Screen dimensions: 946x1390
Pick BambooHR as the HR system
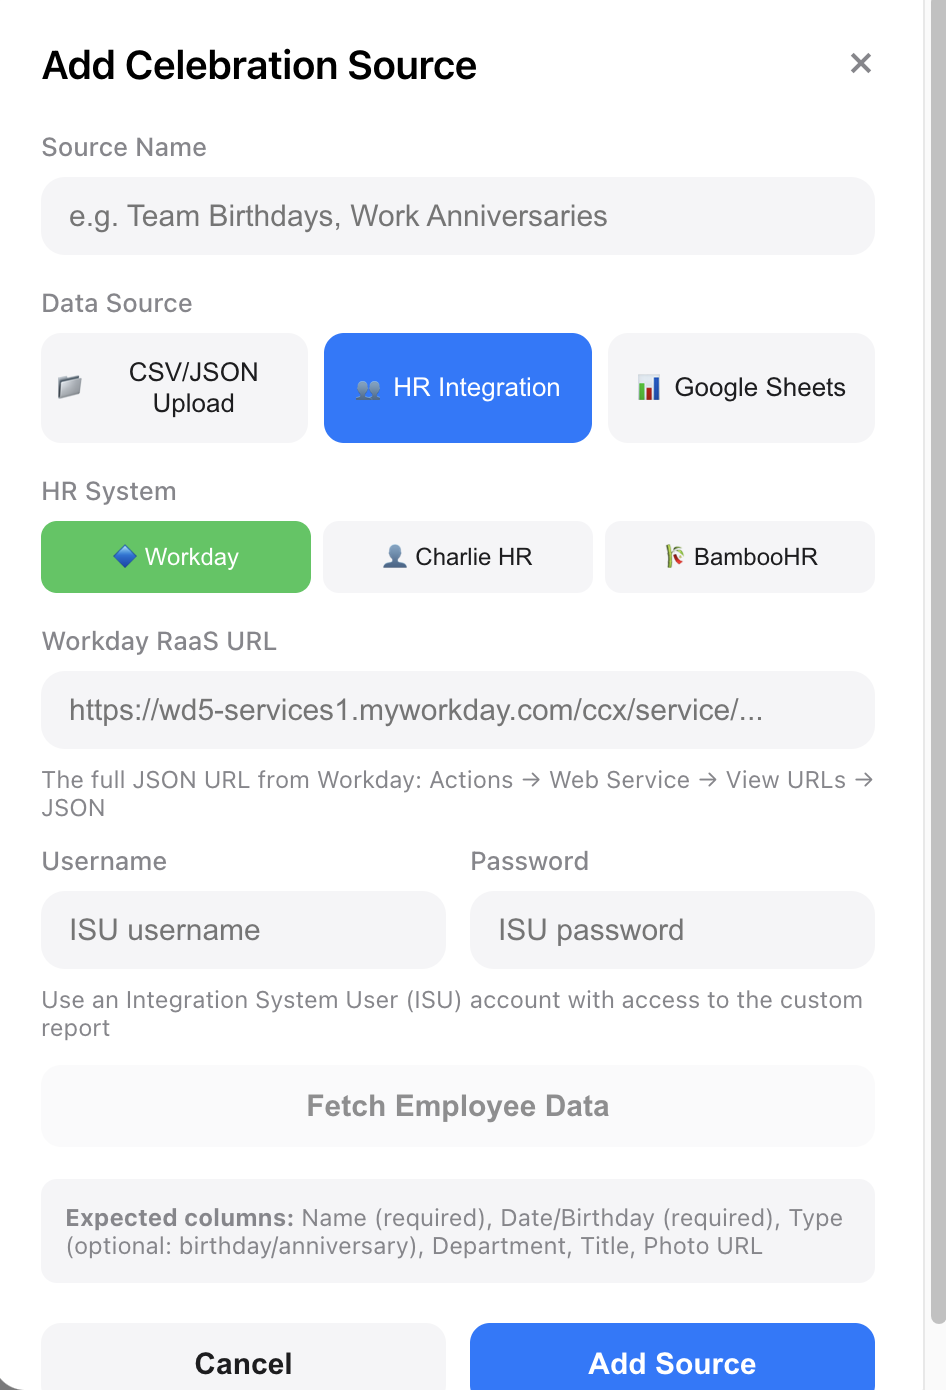(740, 557)
